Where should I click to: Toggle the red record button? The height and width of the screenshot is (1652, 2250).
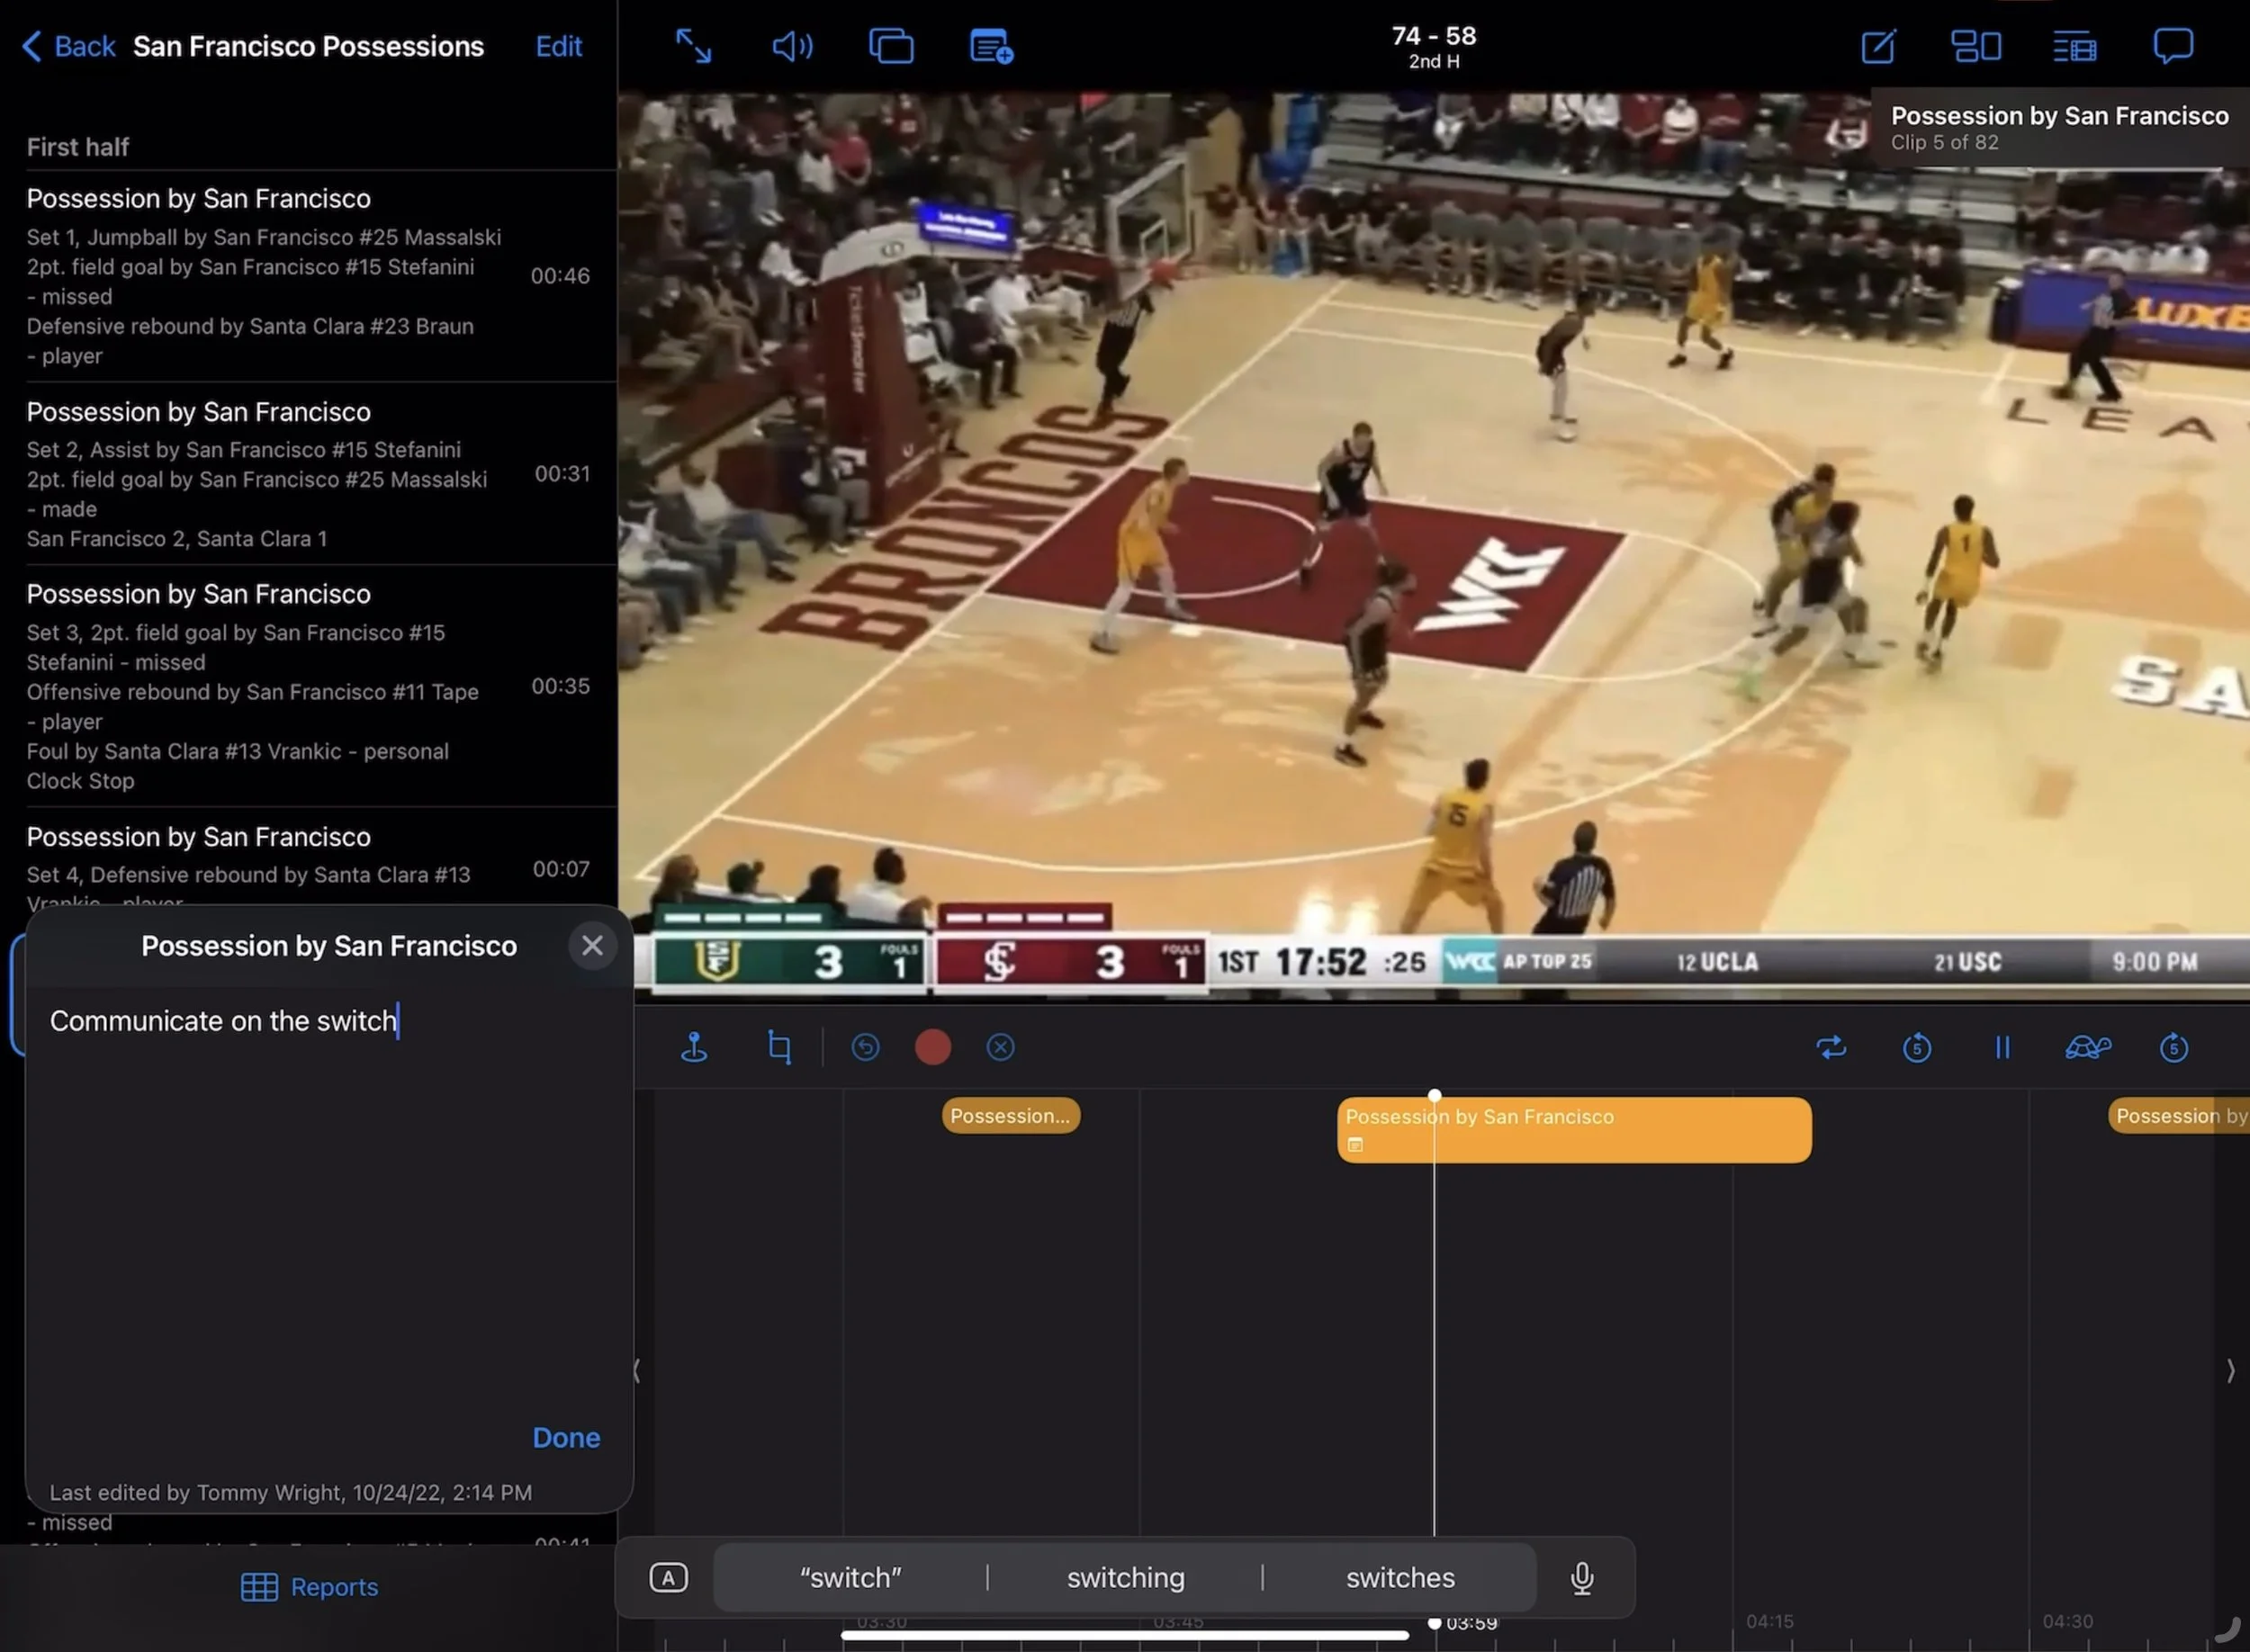(933, 1047)
